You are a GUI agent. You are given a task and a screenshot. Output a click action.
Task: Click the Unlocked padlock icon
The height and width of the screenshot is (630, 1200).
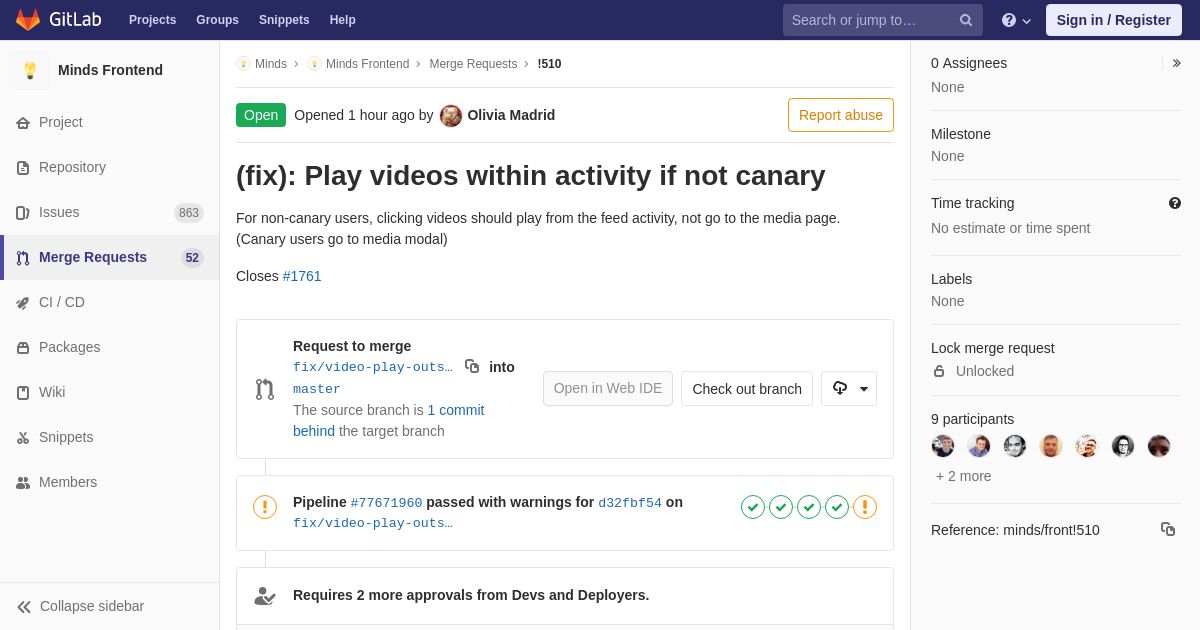coord(939,371)
